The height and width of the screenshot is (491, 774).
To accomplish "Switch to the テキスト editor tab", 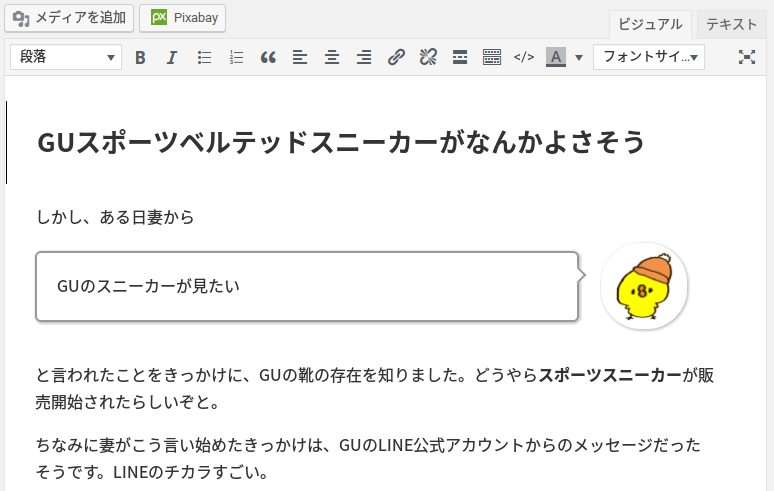I will (x=731, y=24).
